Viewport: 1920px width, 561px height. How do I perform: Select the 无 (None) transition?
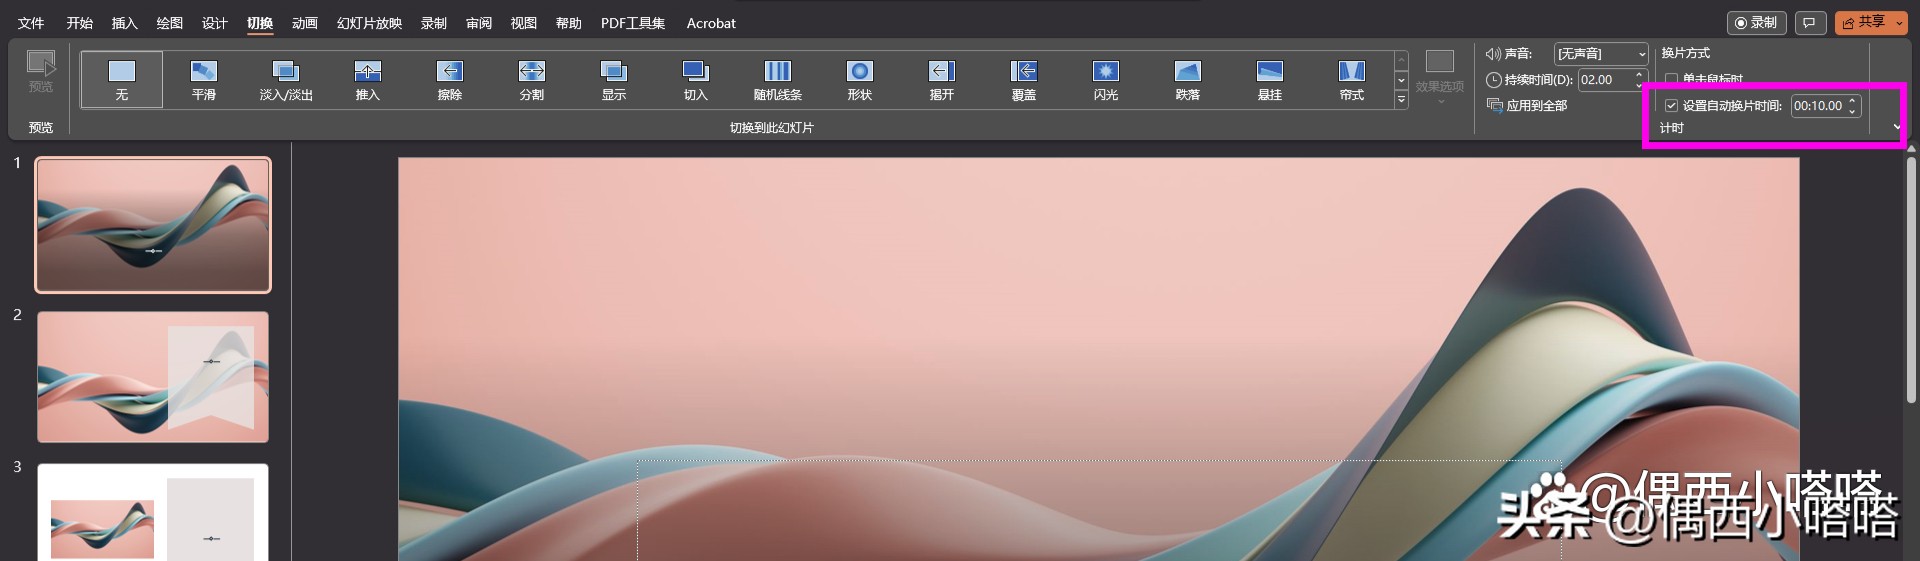tap(121, 80)
